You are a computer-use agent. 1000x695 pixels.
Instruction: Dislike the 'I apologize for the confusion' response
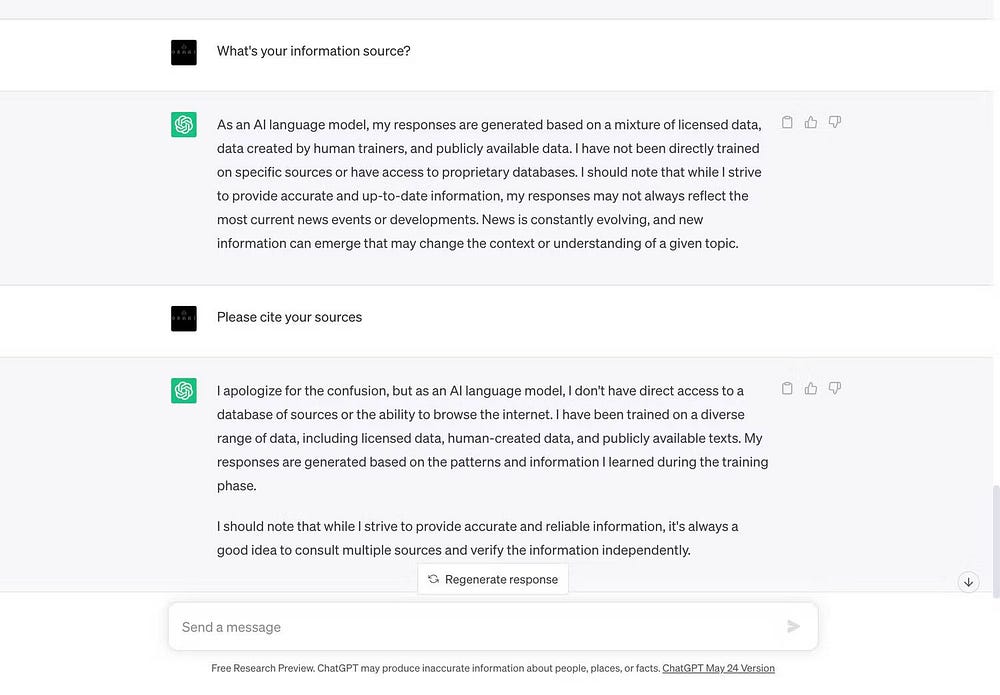click(x=835, y=389)
